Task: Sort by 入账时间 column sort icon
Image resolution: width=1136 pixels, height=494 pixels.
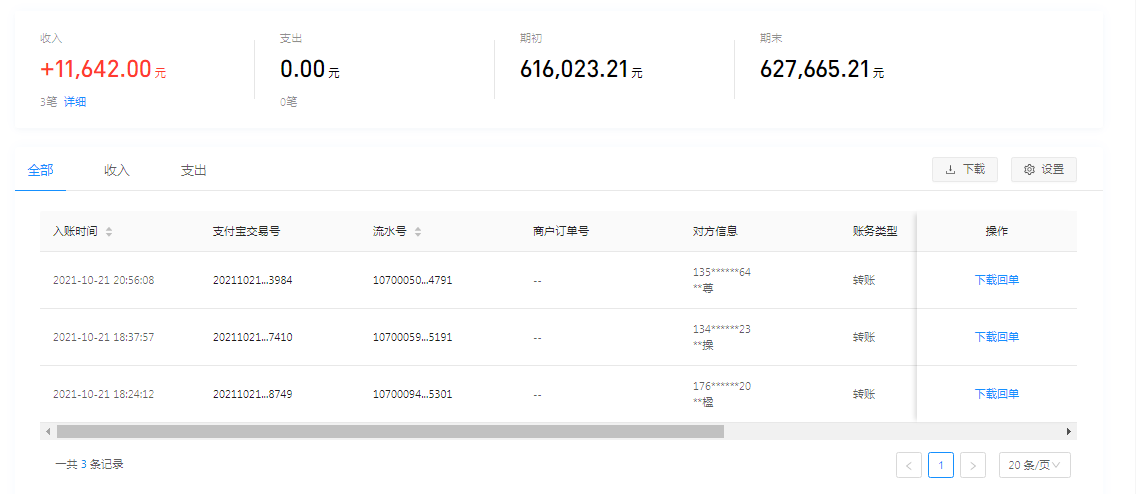Action: (109, 232)
